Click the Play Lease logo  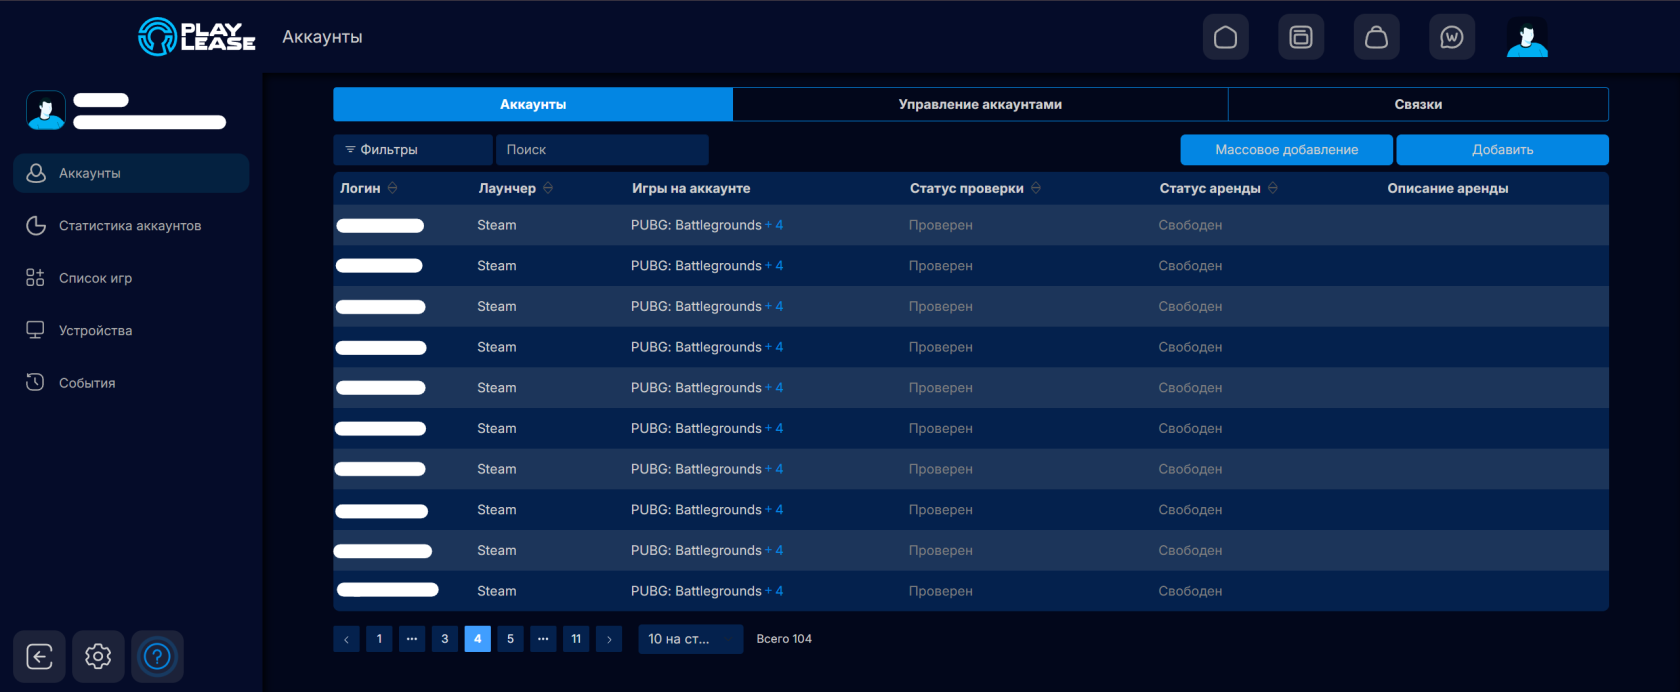pyautogui.click(x=196, y=37)
